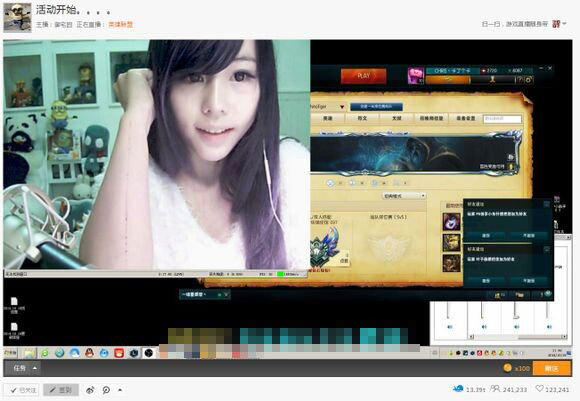
Task: Click the chat bubble share icon
Action: (x=106, y=390)
